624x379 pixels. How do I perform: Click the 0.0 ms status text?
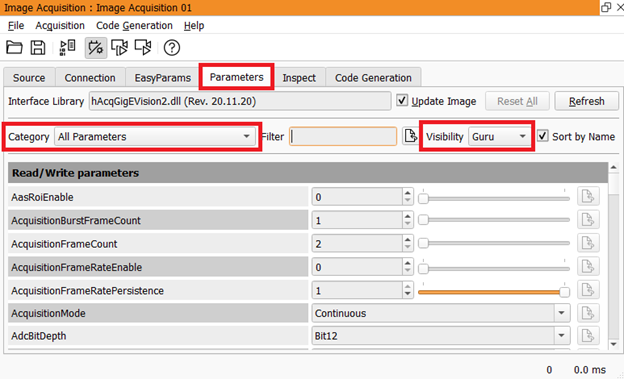[589, 370]
